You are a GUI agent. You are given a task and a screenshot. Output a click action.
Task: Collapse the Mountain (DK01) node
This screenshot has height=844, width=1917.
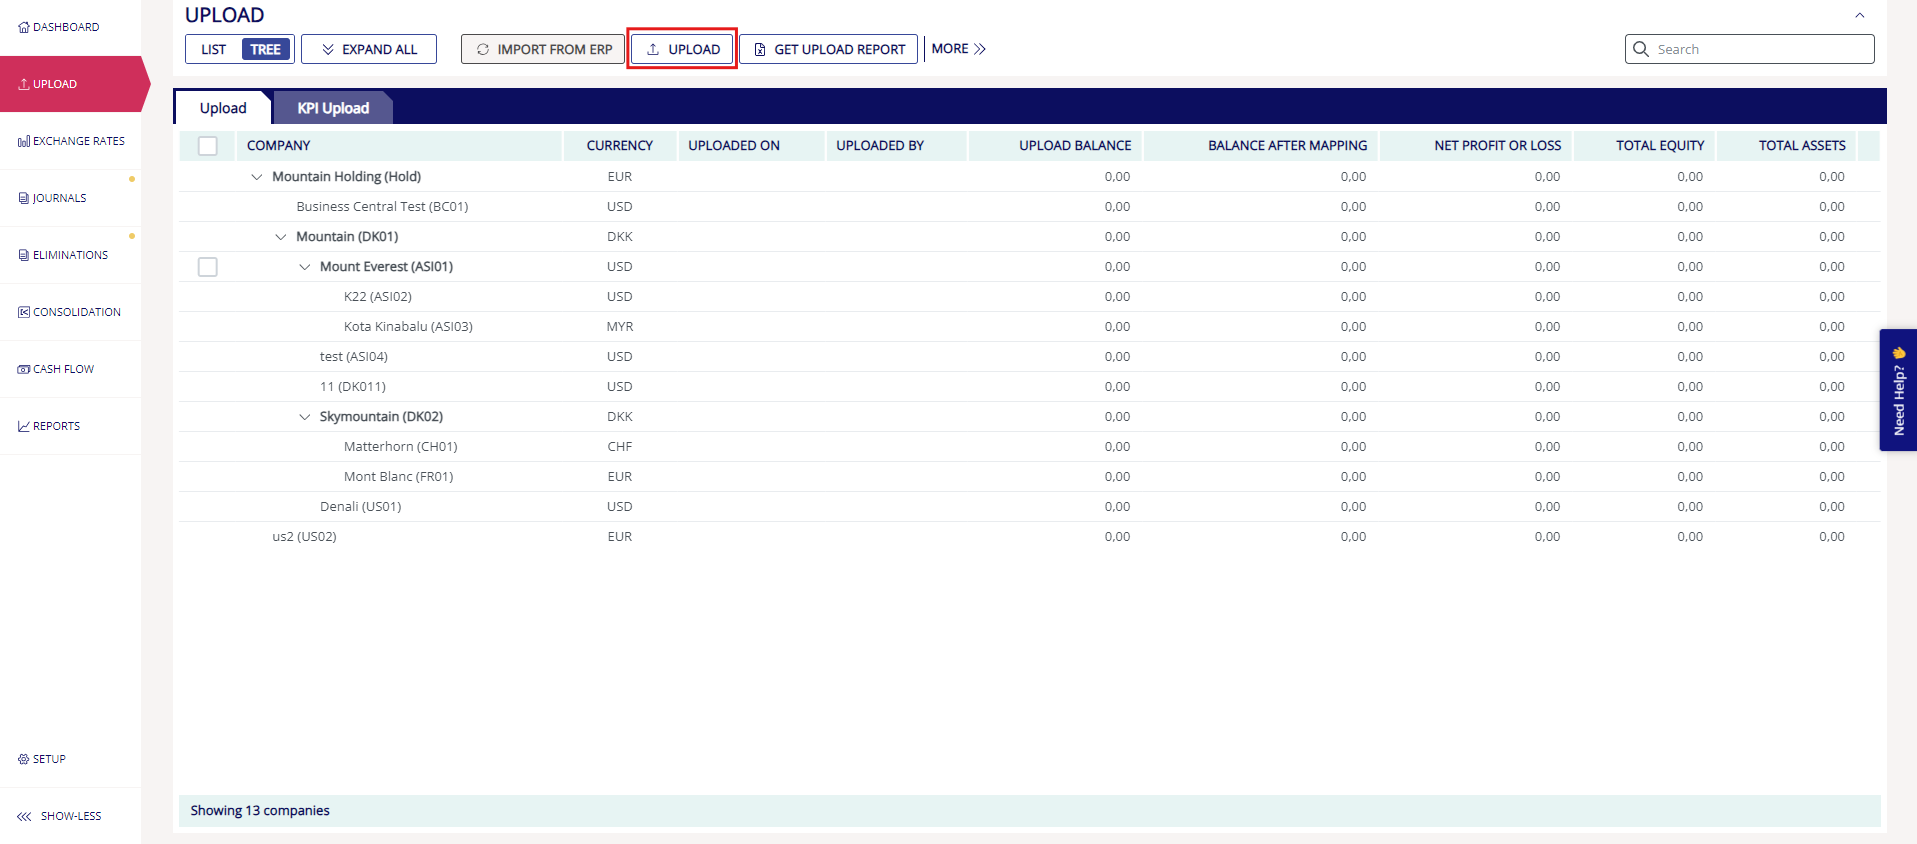pos(281,237)
